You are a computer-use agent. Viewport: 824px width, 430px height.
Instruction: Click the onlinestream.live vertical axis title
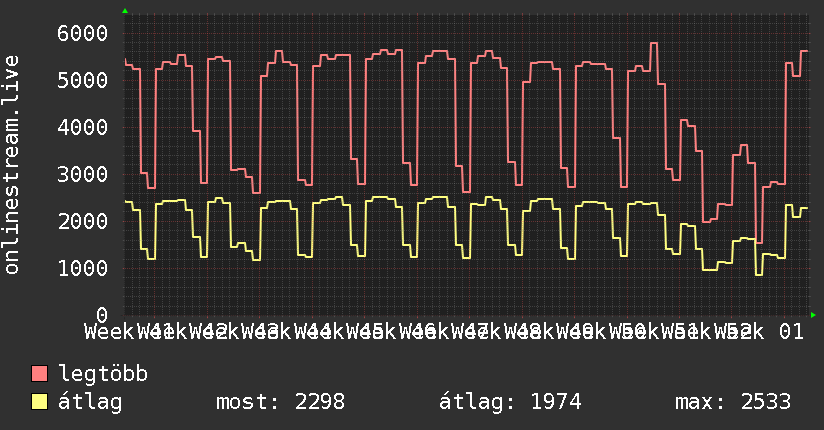pos(11,165)
